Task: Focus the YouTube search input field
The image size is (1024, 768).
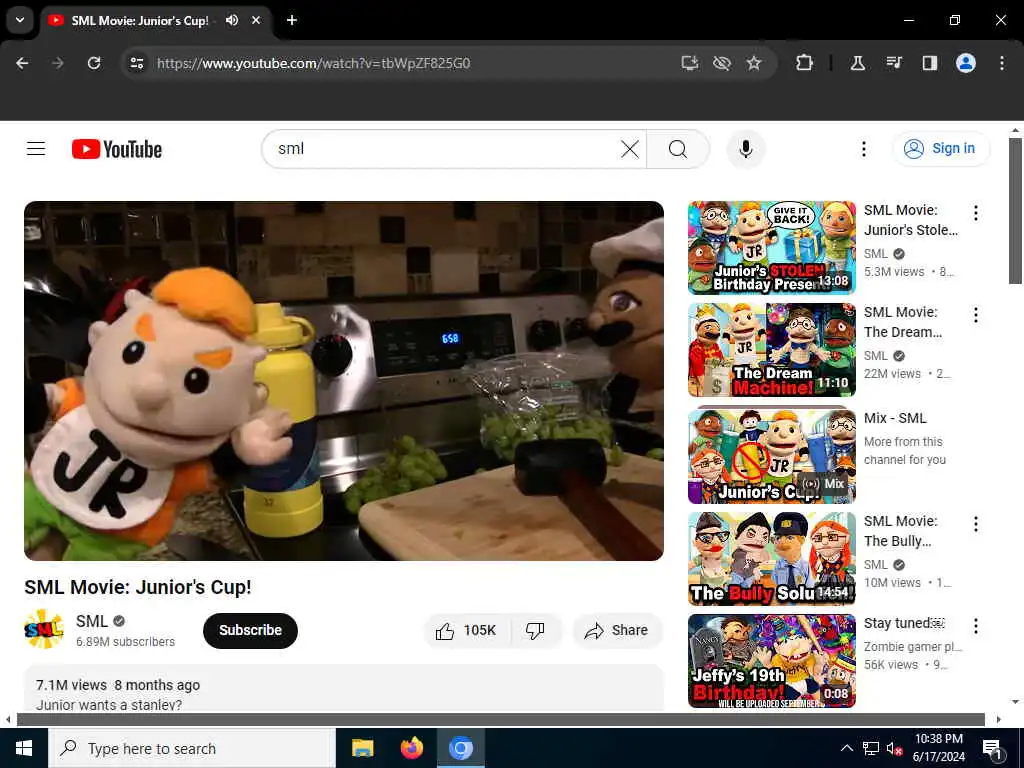Action: click(447, 149)
